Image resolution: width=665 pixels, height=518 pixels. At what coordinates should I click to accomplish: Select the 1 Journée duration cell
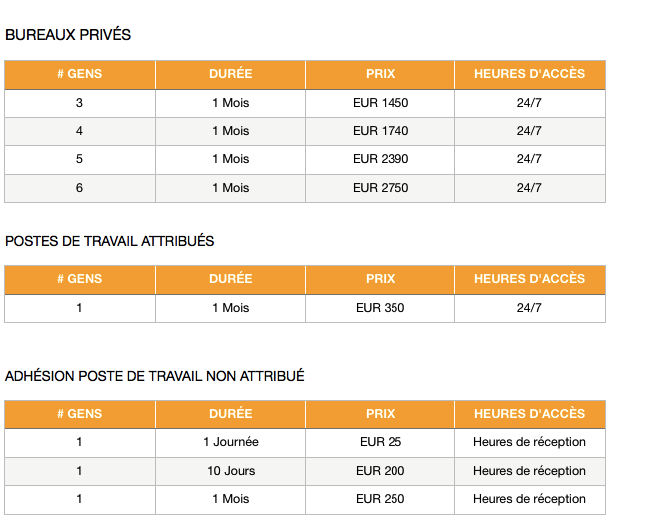pos(230,442)
